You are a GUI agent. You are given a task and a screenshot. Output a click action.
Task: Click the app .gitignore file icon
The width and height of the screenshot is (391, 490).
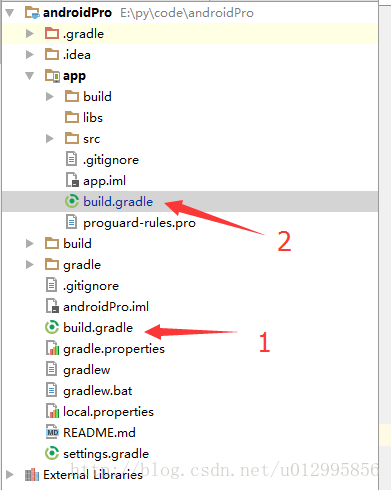[x=71, y=159]
